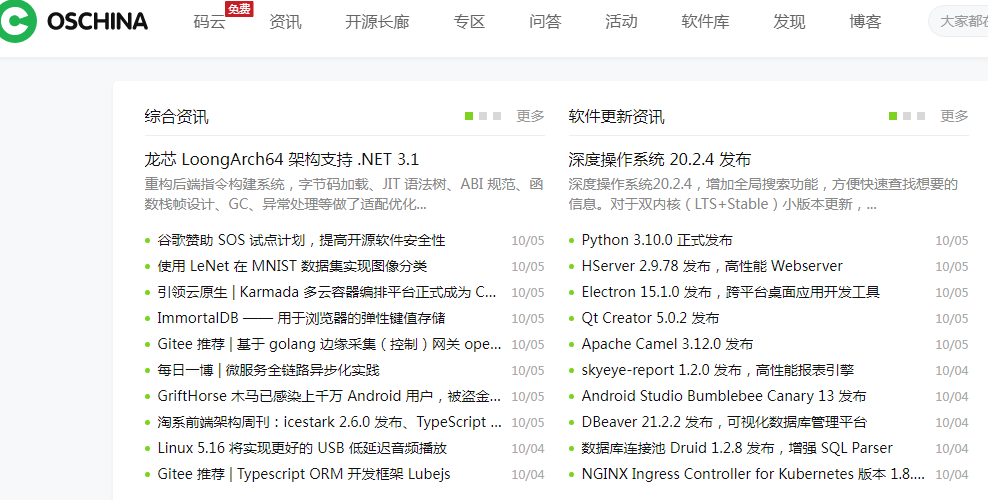
Task: Open HServer 2.9.78 发布 article
Action: pyautogui.click(x=712, y=266)
